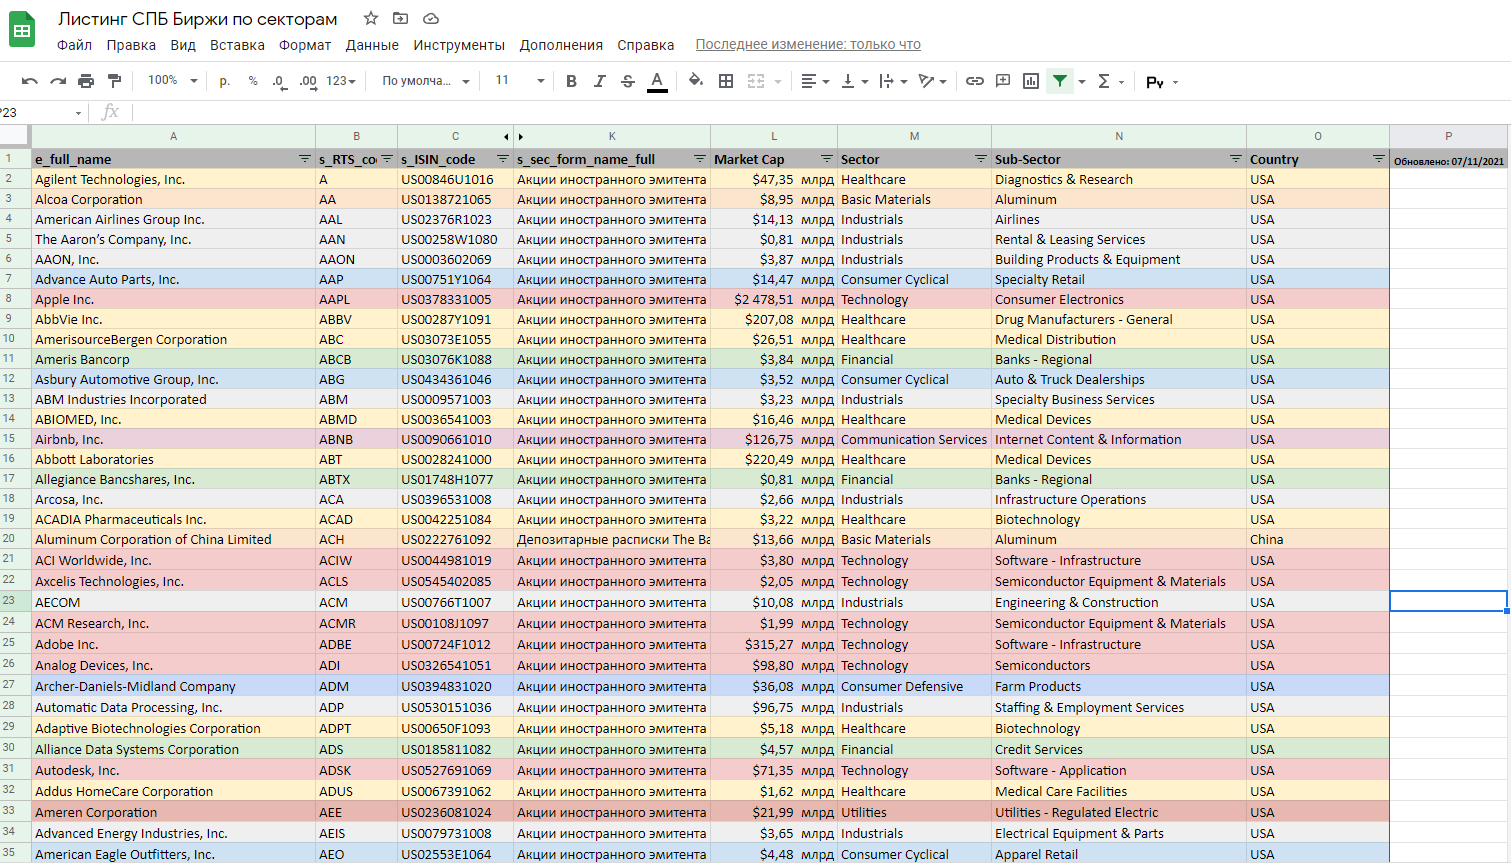The width and height of the screenshot is (1511, 863).
Task: Toggle bold formatting
Action: pos(571,81)
